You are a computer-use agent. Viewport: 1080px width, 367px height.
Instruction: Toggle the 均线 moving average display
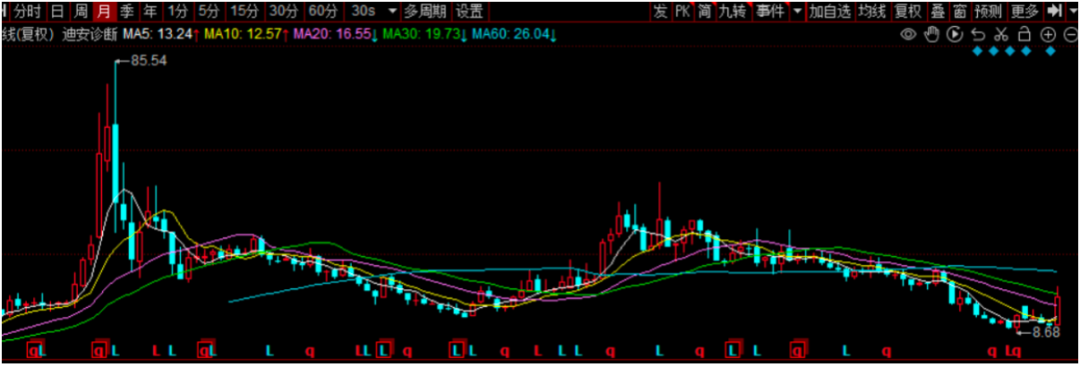pos(872,11)
